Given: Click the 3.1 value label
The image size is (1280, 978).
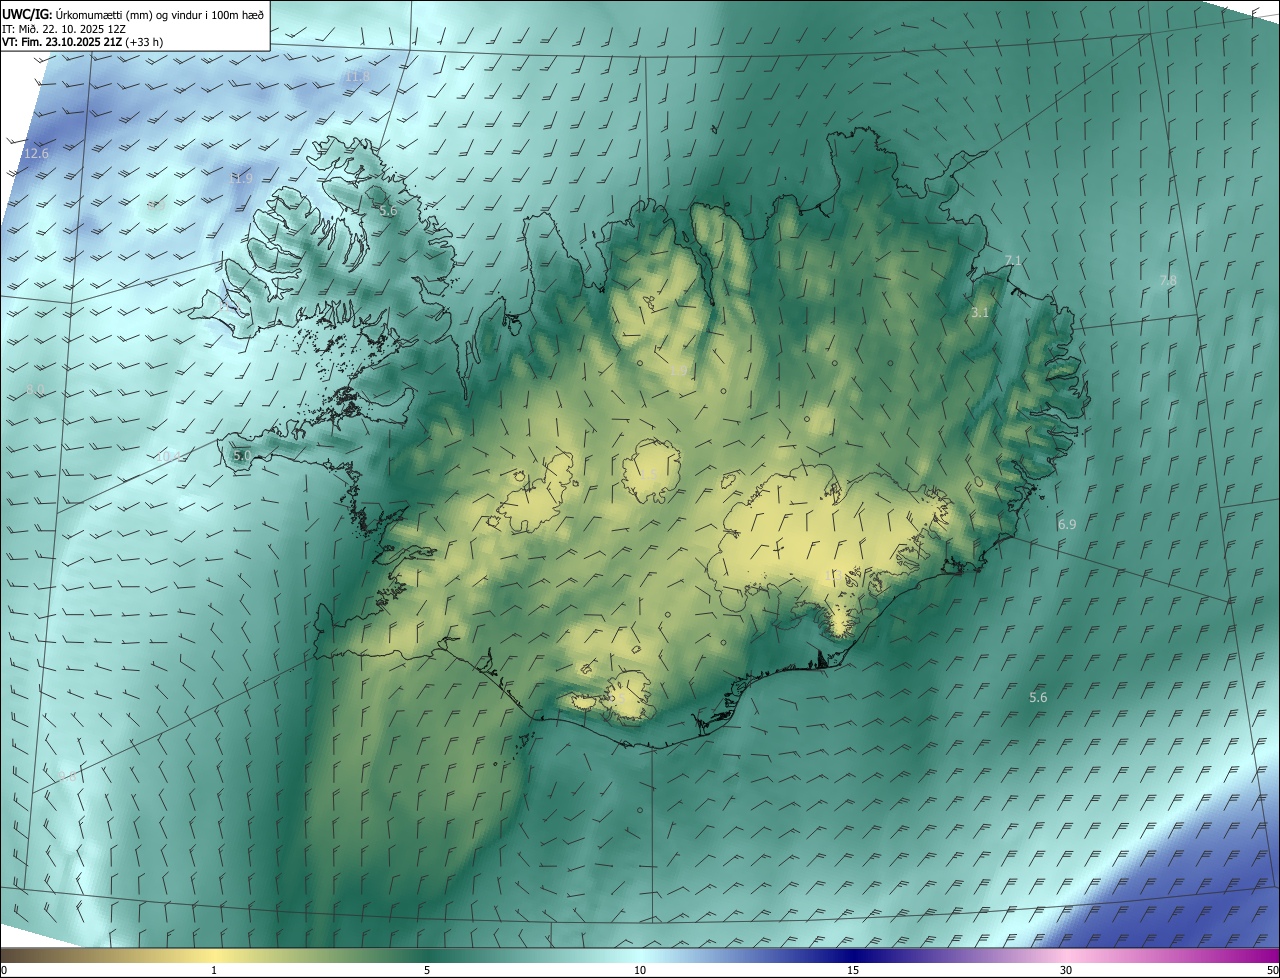Looking at the screenshot, I should pyautogui.click(x=980, y=313).
